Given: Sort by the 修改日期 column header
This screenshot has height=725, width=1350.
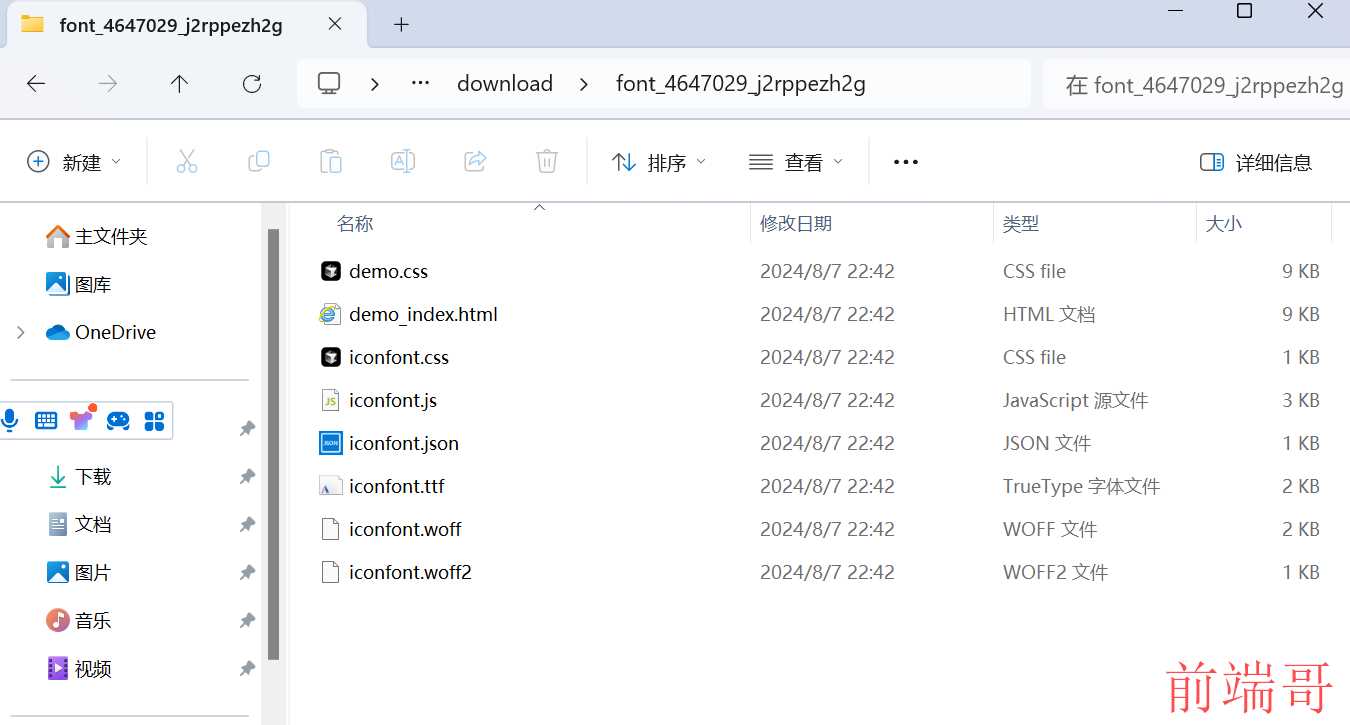Looking at the screenshot, I should [x=796, y=224].
